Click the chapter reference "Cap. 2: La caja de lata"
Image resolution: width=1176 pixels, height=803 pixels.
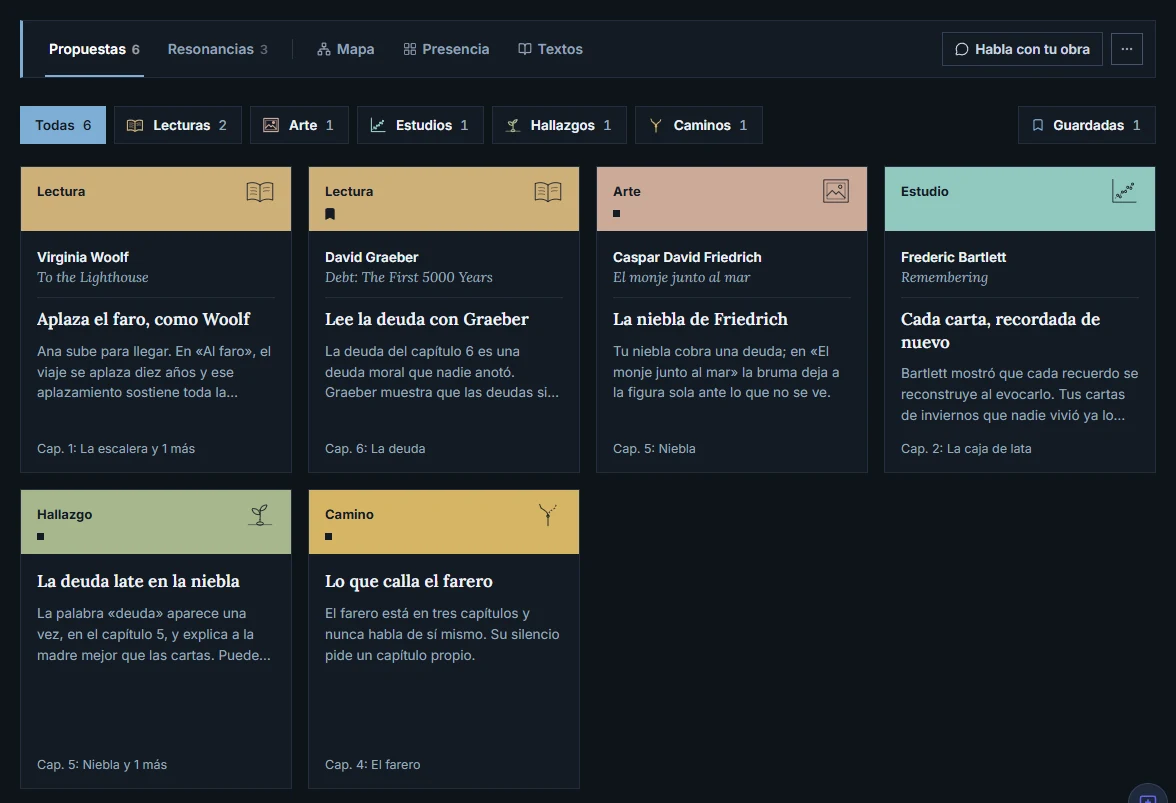click(966, 448)
